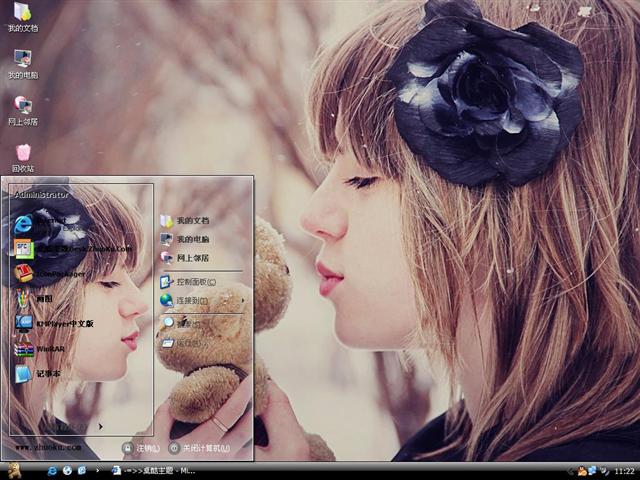640x480 pixels.
Task: Click the globe quick launch icon
Action: 67,471
